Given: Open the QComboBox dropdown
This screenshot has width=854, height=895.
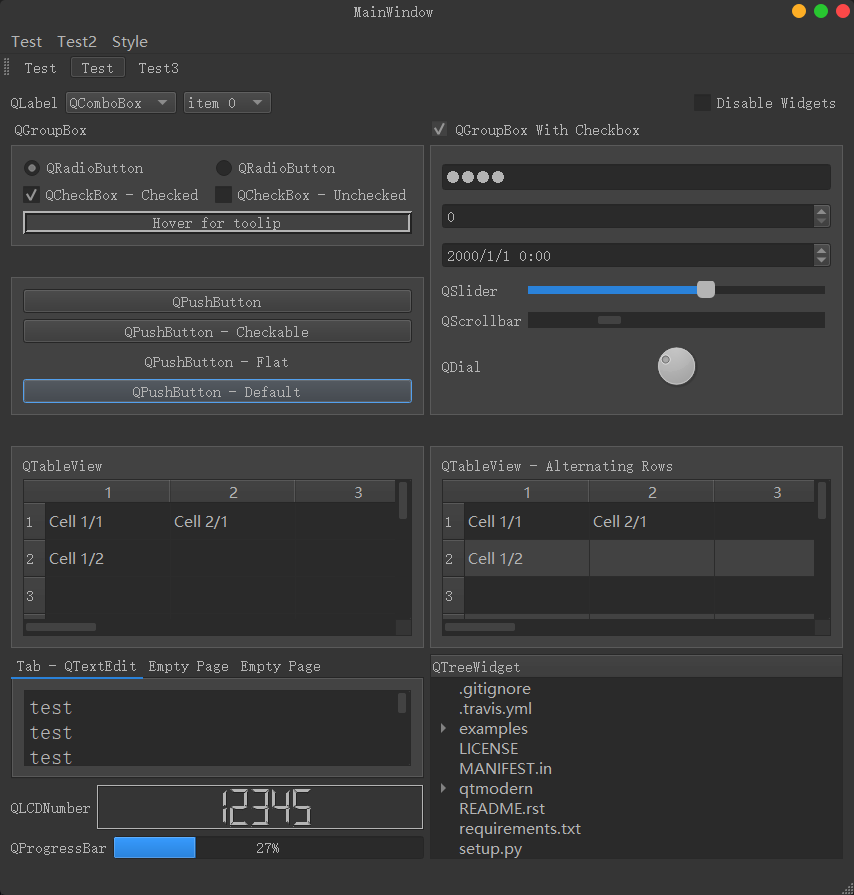Looking at the screenshot, I should click(x=121, y=103).
